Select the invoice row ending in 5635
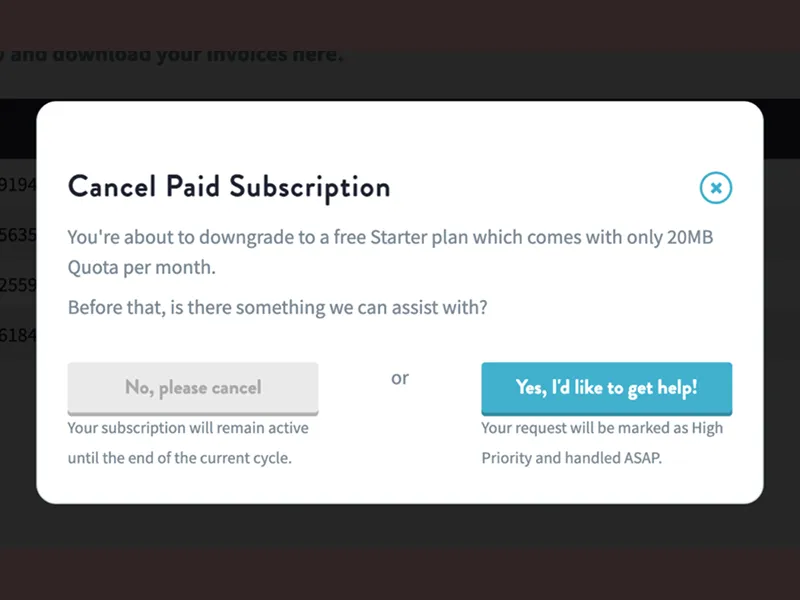Image resolution: width=800 pixels, height=600 pixels. pyautogui.click(x=17, y=236)
